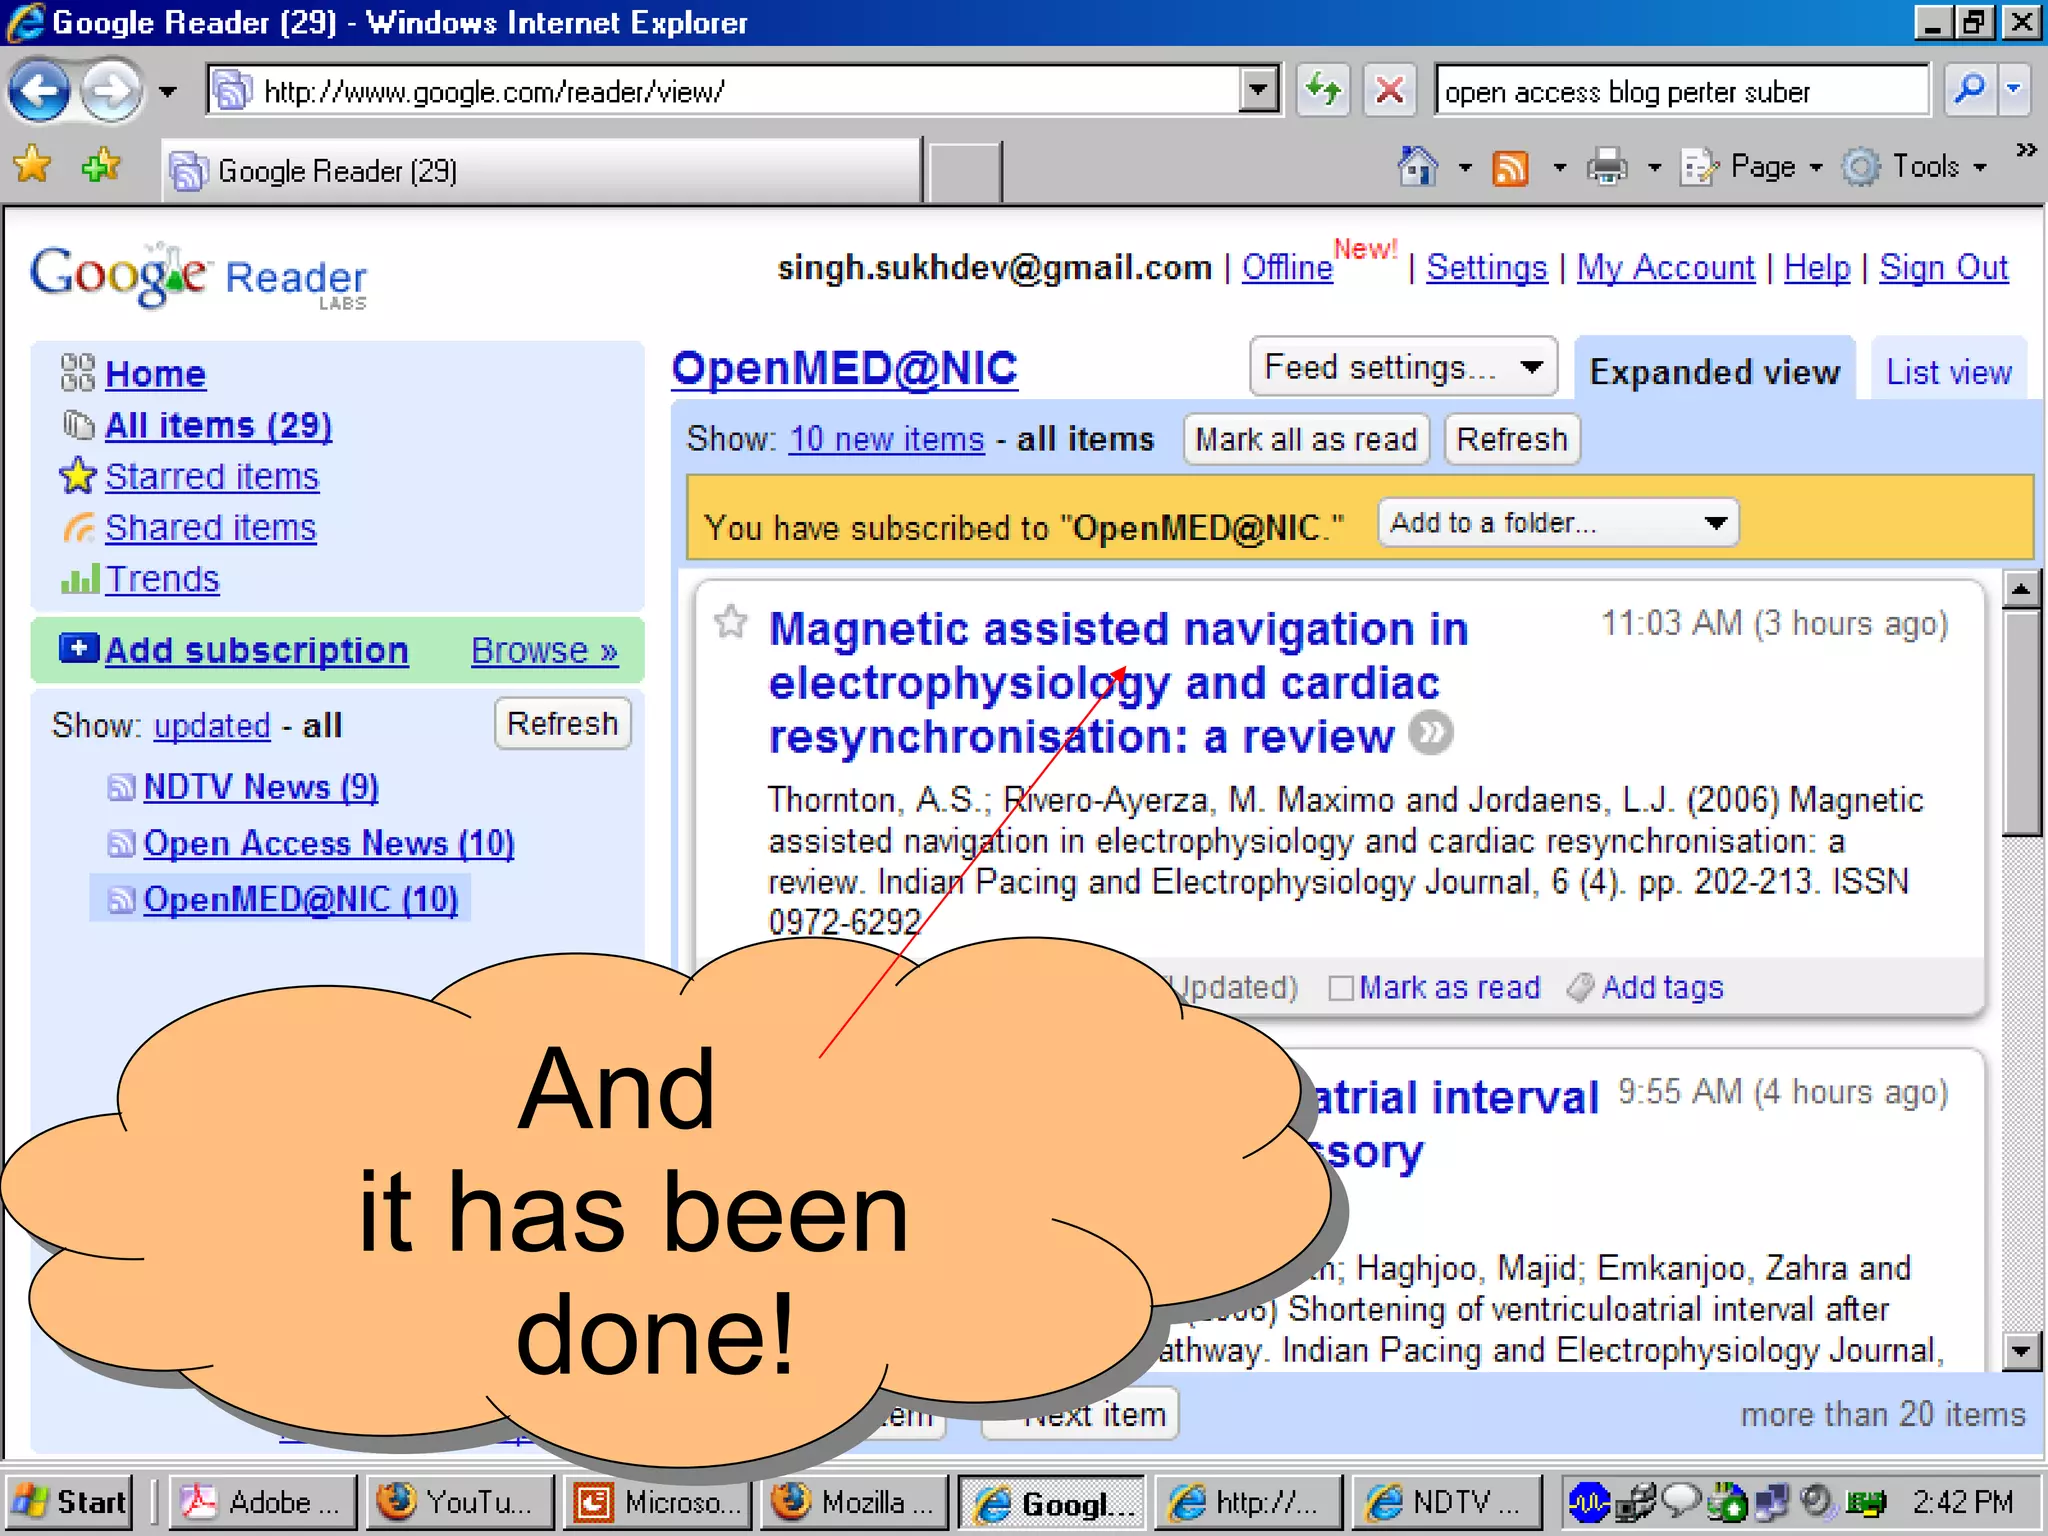Star the Magnetic assisted navigation article
2048x1536 pixels.
[730, 622]
